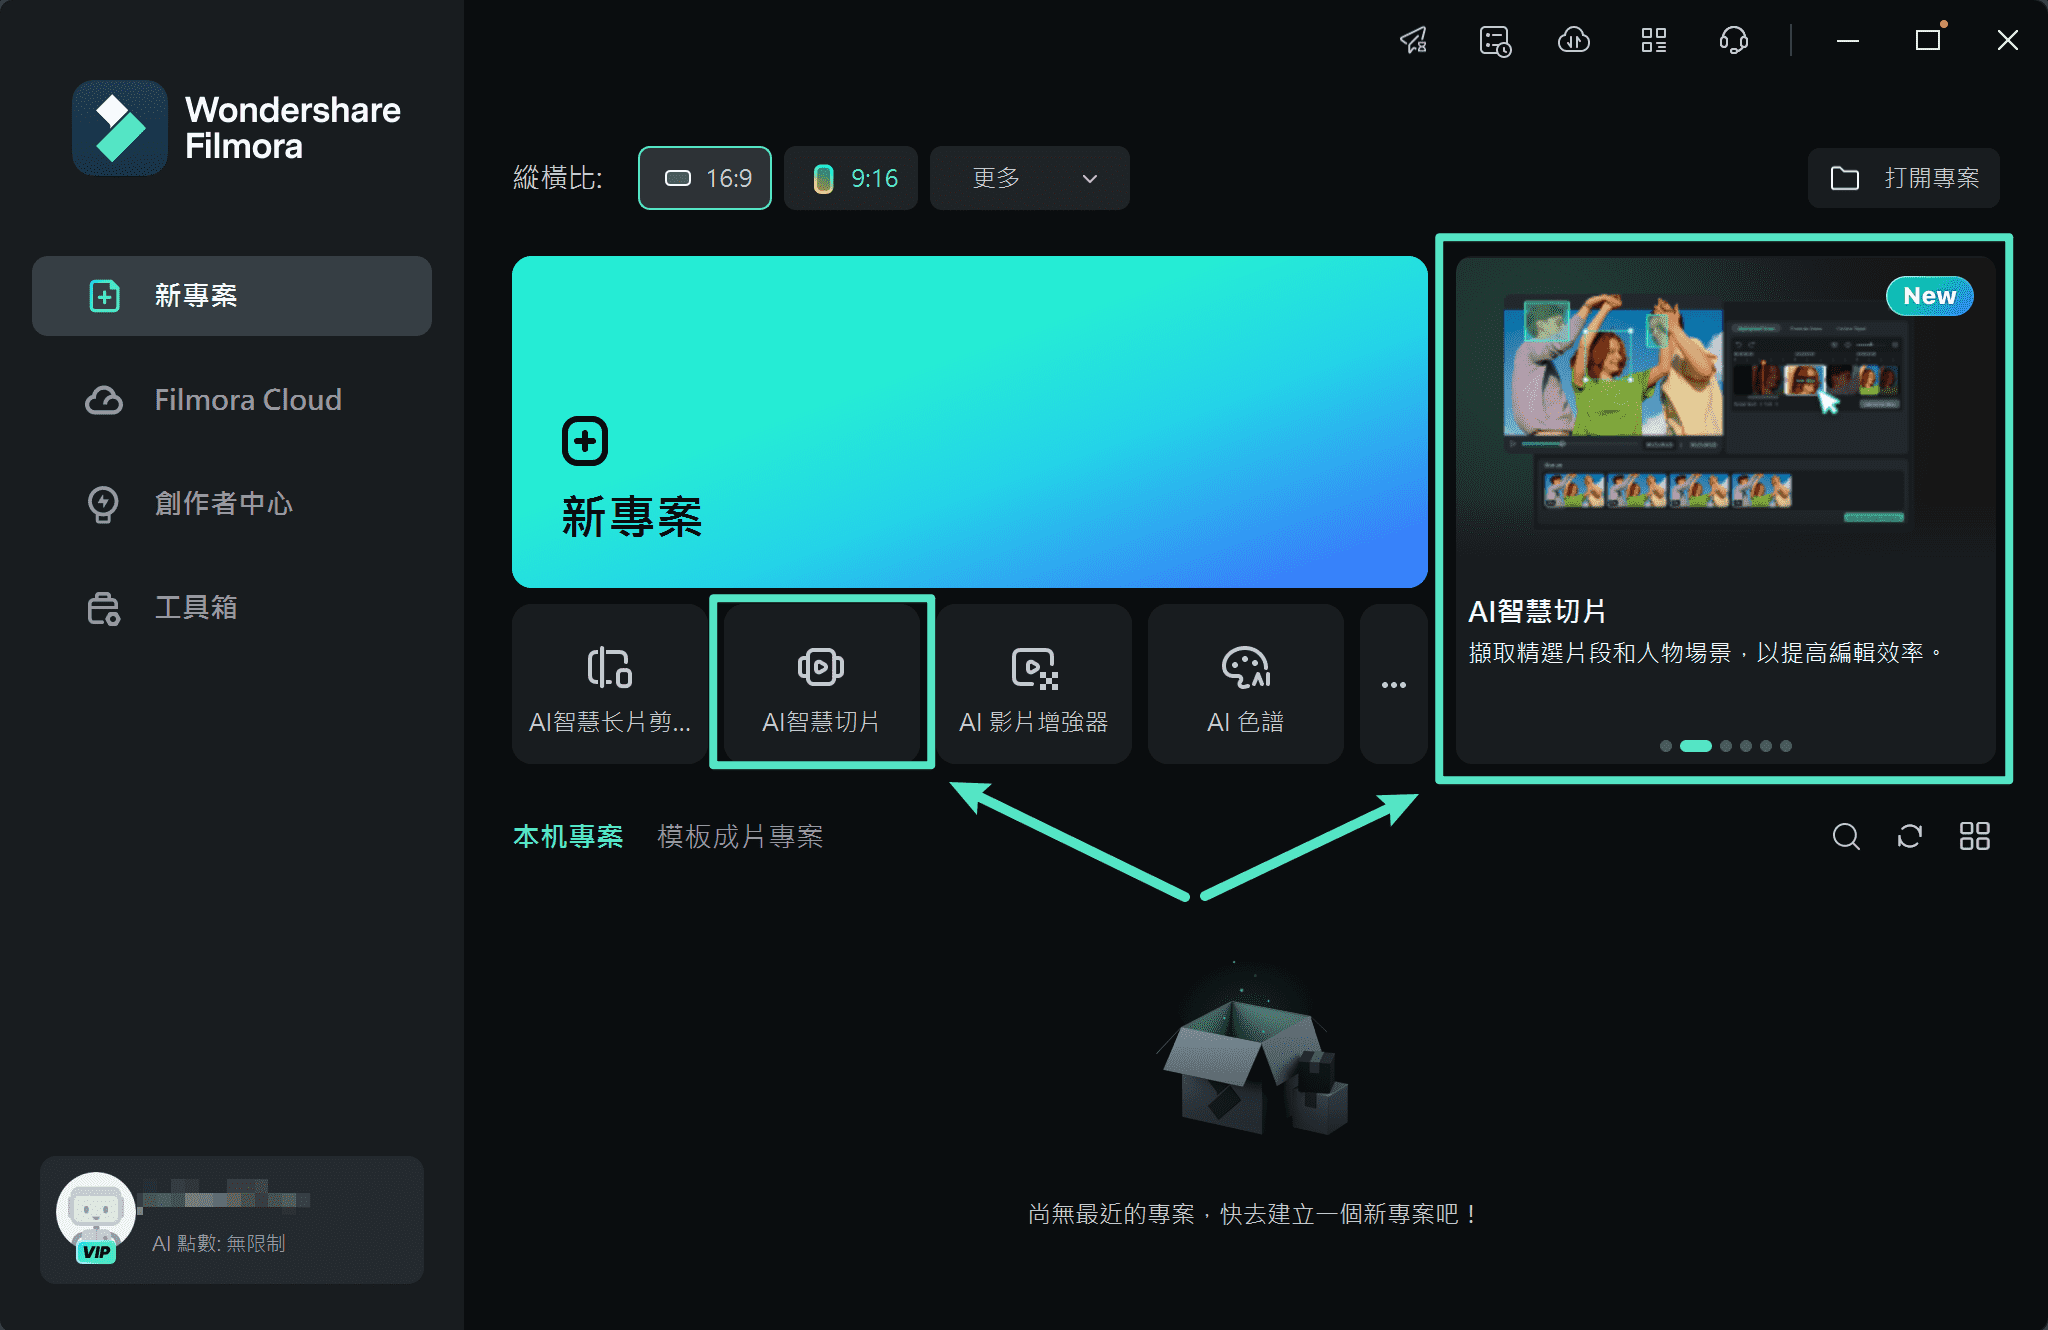Click the New badge on the banner
This screenshot has height=1330, width=2048.
pyautogui.click(x=1929, y=296)
